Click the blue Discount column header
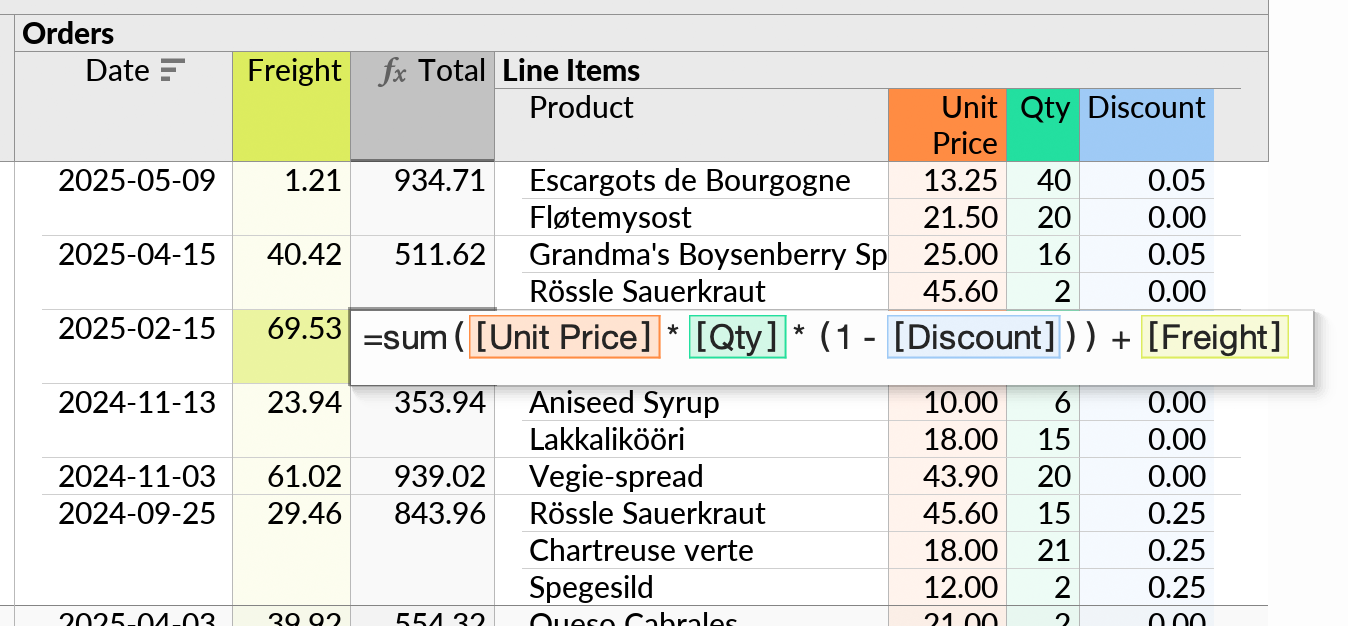Image resolution: width=1348 pixels, height=626 pixels. point(1146,108)
